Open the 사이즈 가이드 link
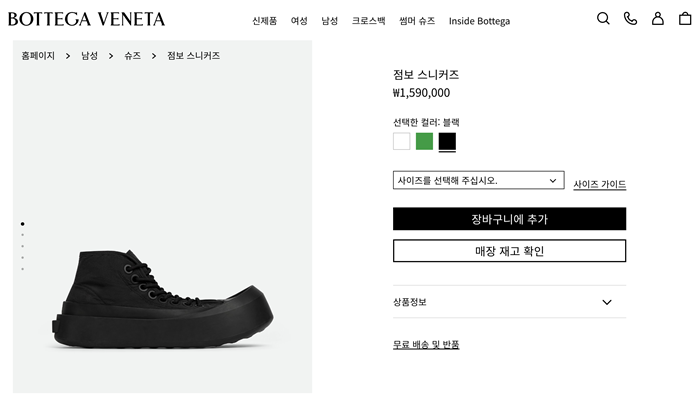700x401 pixels. pyautogui.click(x=600, y=184)
